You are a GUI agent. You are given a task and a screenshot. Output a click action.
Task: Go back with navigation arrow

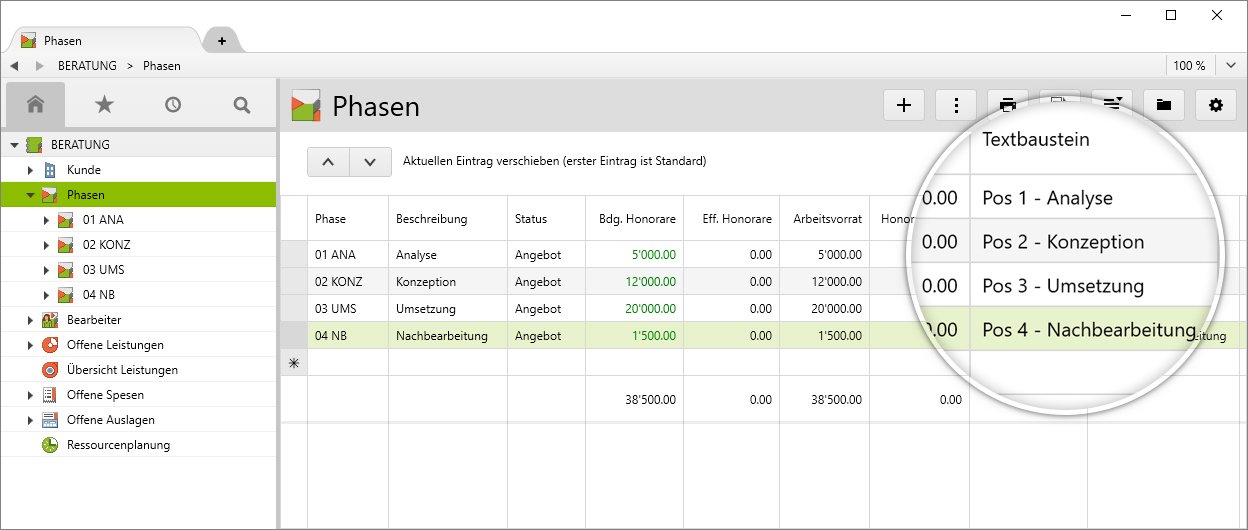coord(14,66)
